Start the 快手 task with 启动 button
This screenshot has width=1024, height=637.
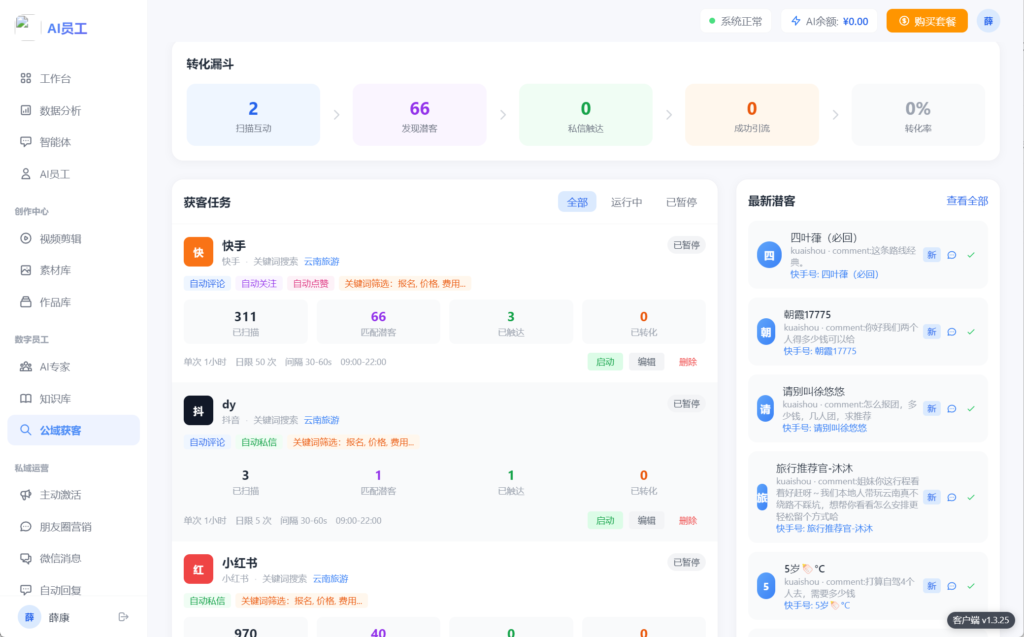pyautogui.click(x=605, y=362)
